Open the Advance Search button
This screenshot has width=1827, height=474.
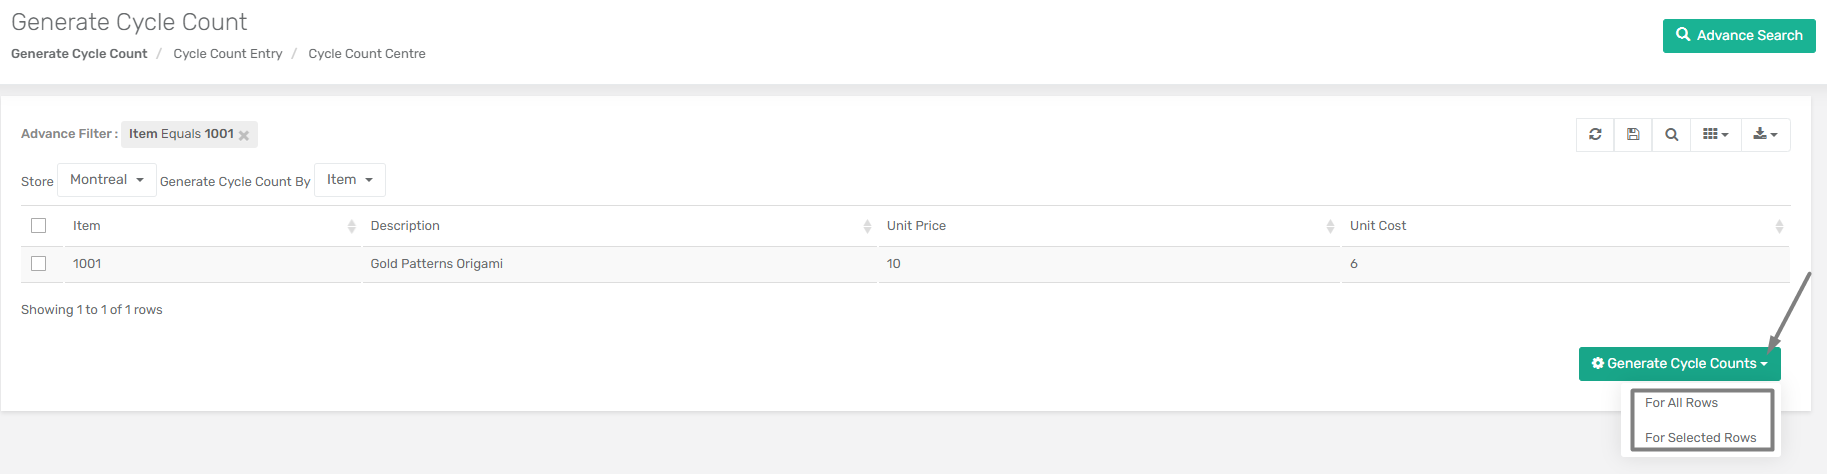pyautogui.click(x=1739, y=36)
